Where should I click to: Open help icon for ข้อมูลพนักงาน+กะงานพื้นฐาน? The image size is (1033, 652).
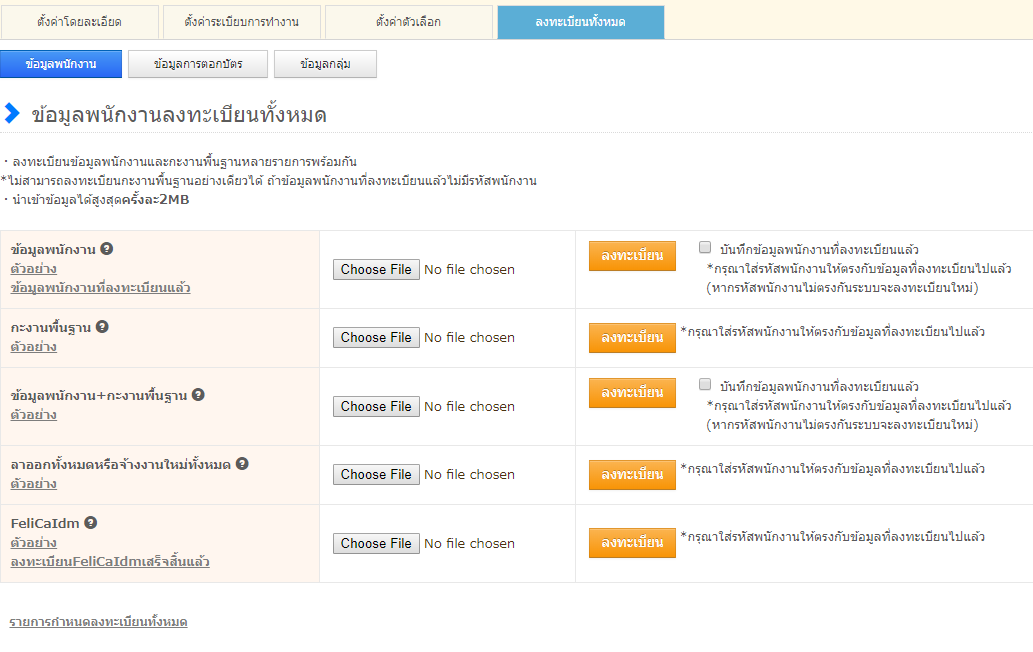(x=198, y=395)
